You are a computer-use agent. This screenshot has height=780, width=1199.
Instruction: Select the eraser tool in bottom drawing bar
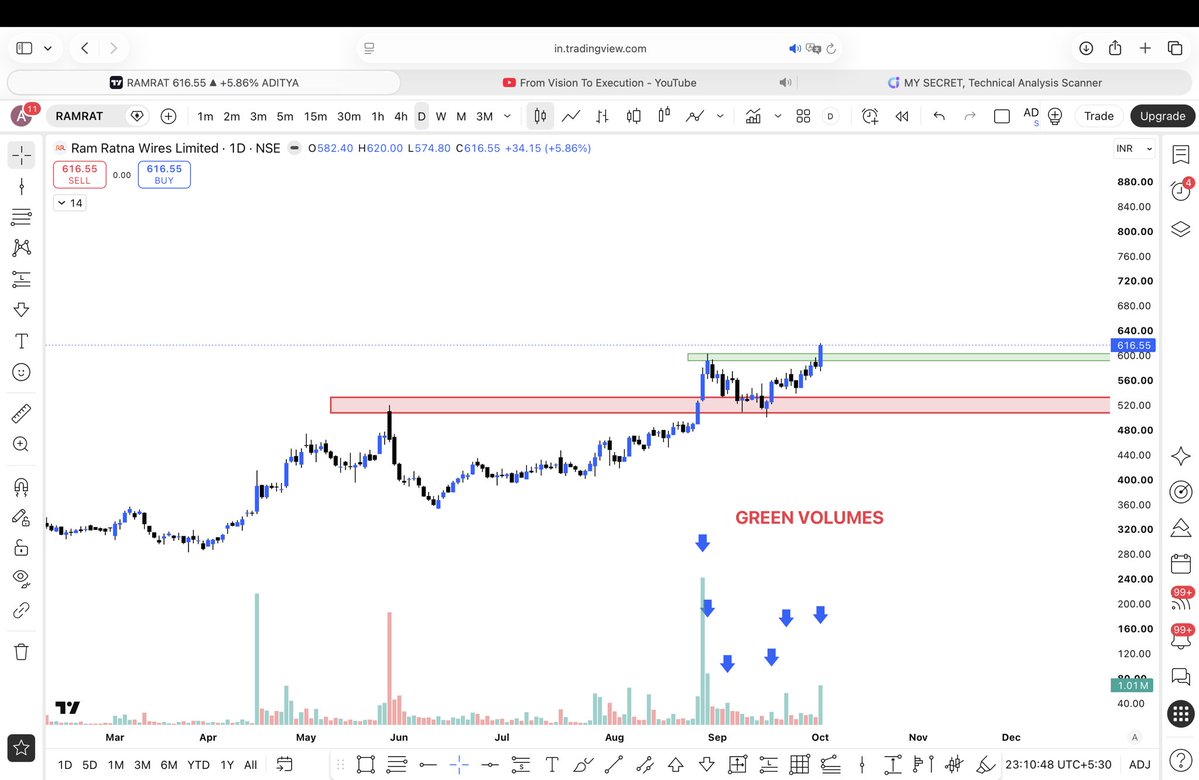click(986, 764)
